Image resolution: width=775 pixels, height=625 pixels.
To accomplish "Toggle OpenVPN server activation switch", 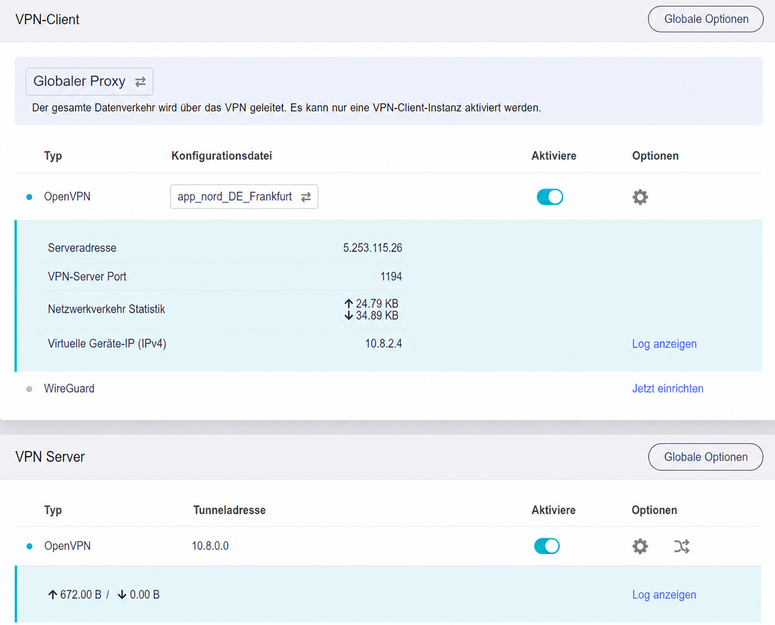I will (x=547, y=546).
